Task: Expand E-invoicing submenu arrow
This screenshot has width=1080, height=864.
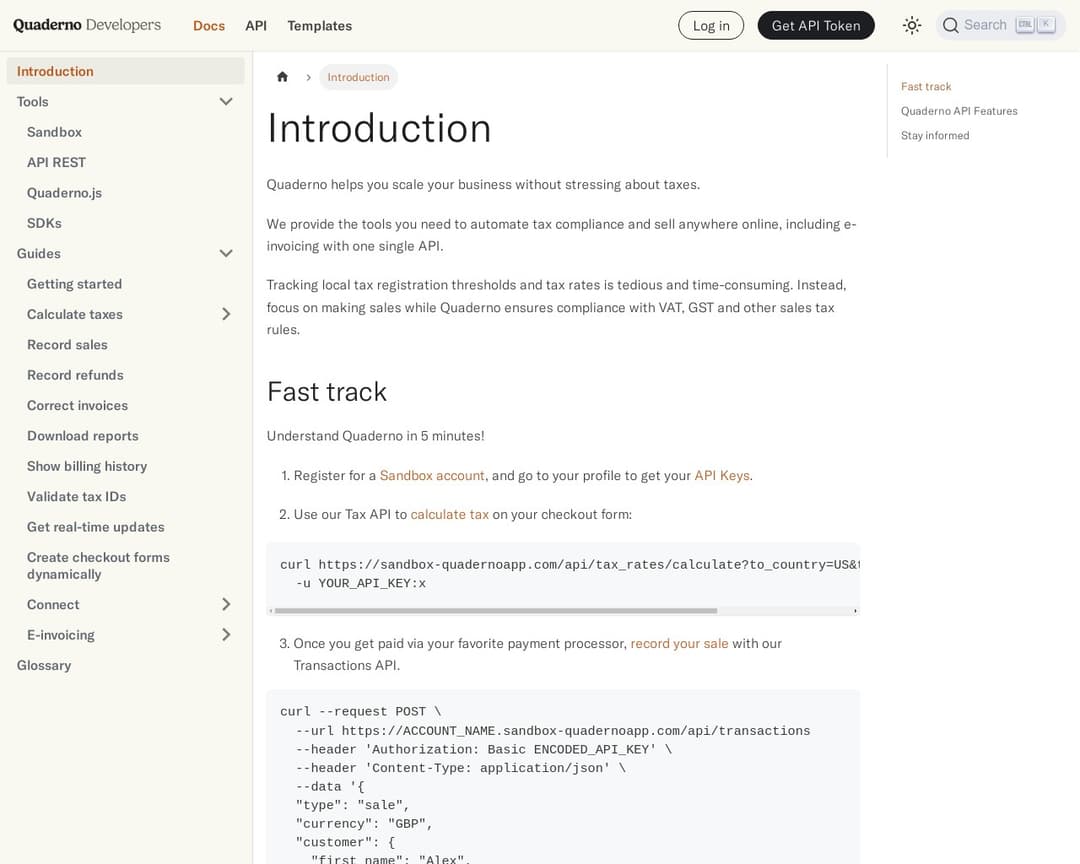Action: (226, 635)
